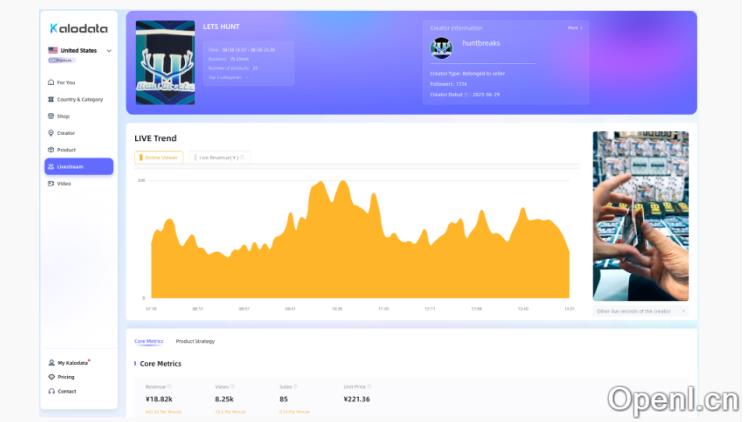Play the livestream video preview

pos(640,216)
